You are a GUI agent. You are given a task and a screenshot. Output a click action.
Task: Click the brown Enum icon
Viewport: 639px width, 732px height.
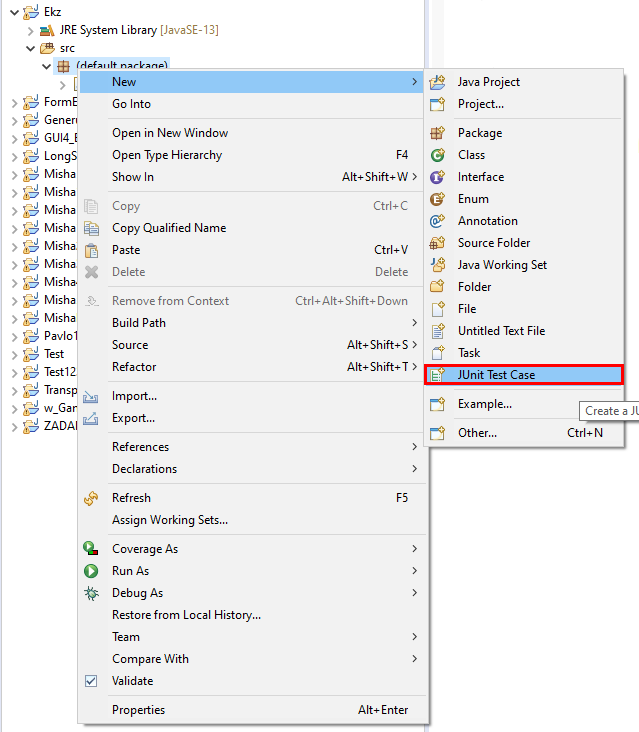(x=437, y=199)
